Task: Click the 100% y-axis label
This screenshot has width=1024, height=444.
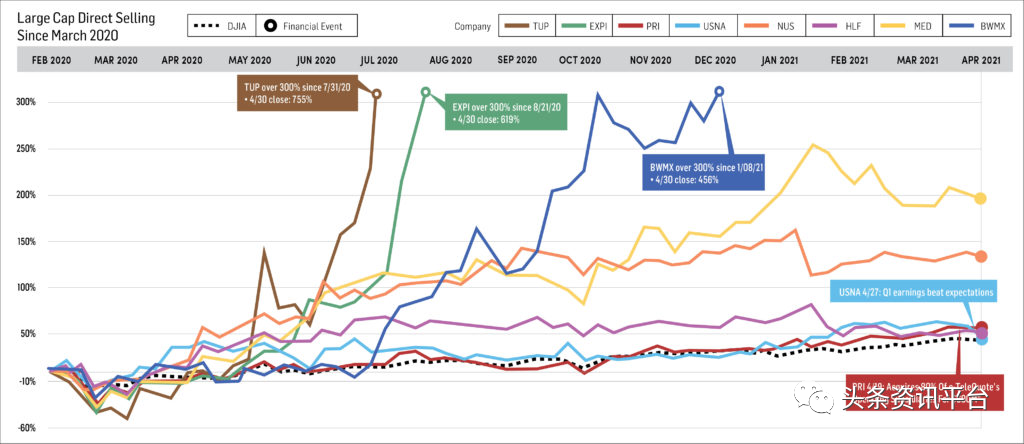Action: pyautogui.click(x=26, y=288)
